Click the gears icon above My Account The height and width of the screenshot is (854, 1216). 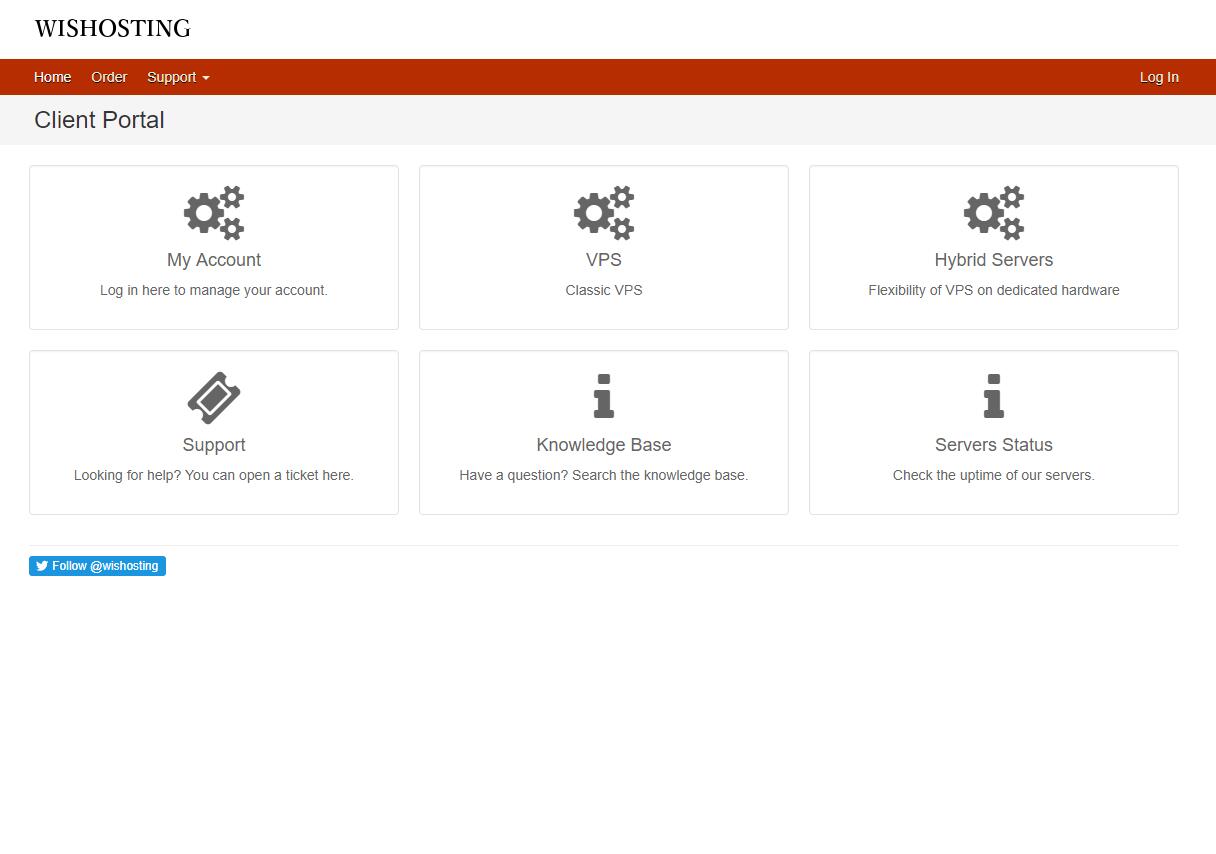click(214, 212)
